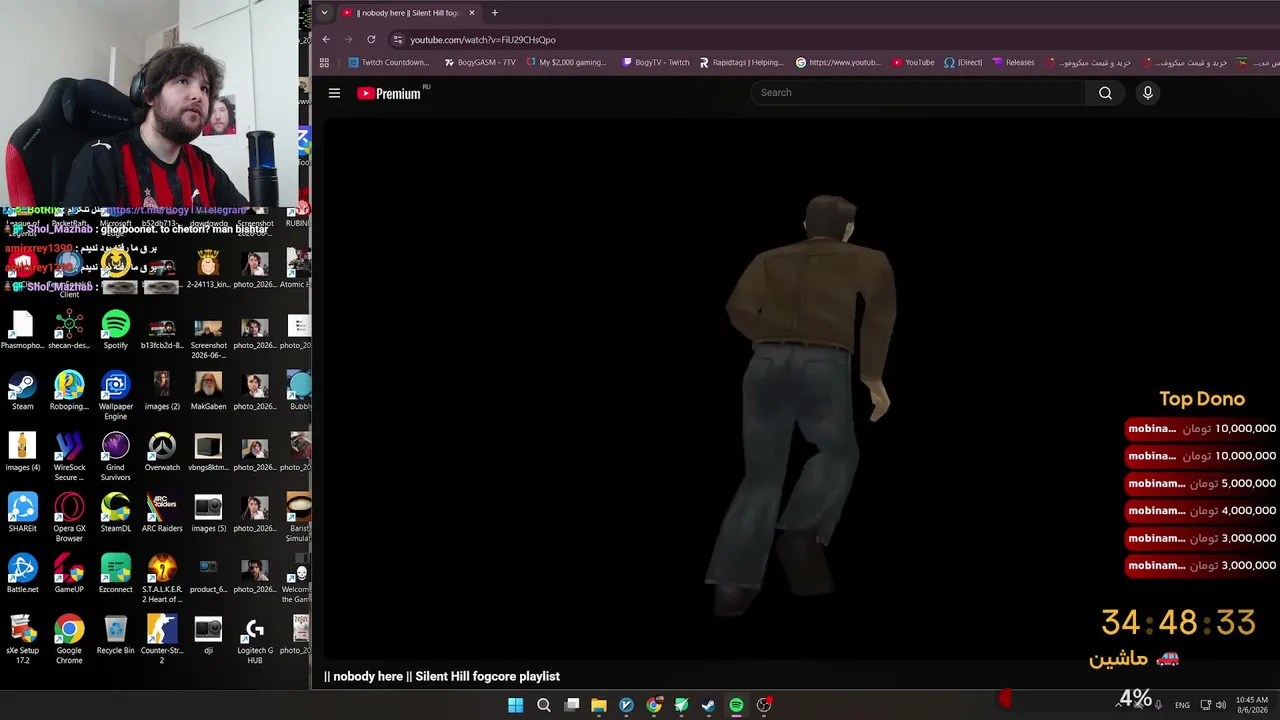Select the dji image file

click(x=208, y=636)
